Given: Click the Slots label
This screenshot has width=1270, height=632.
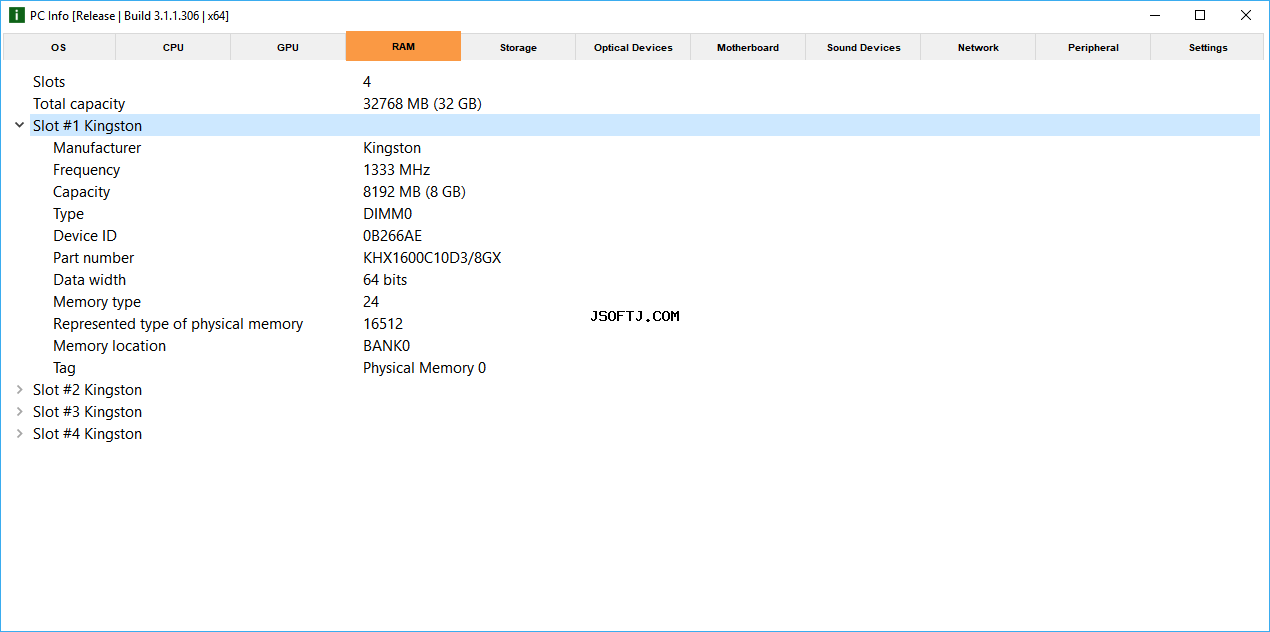Looking at the screenshot, I should tap(49, 82).
